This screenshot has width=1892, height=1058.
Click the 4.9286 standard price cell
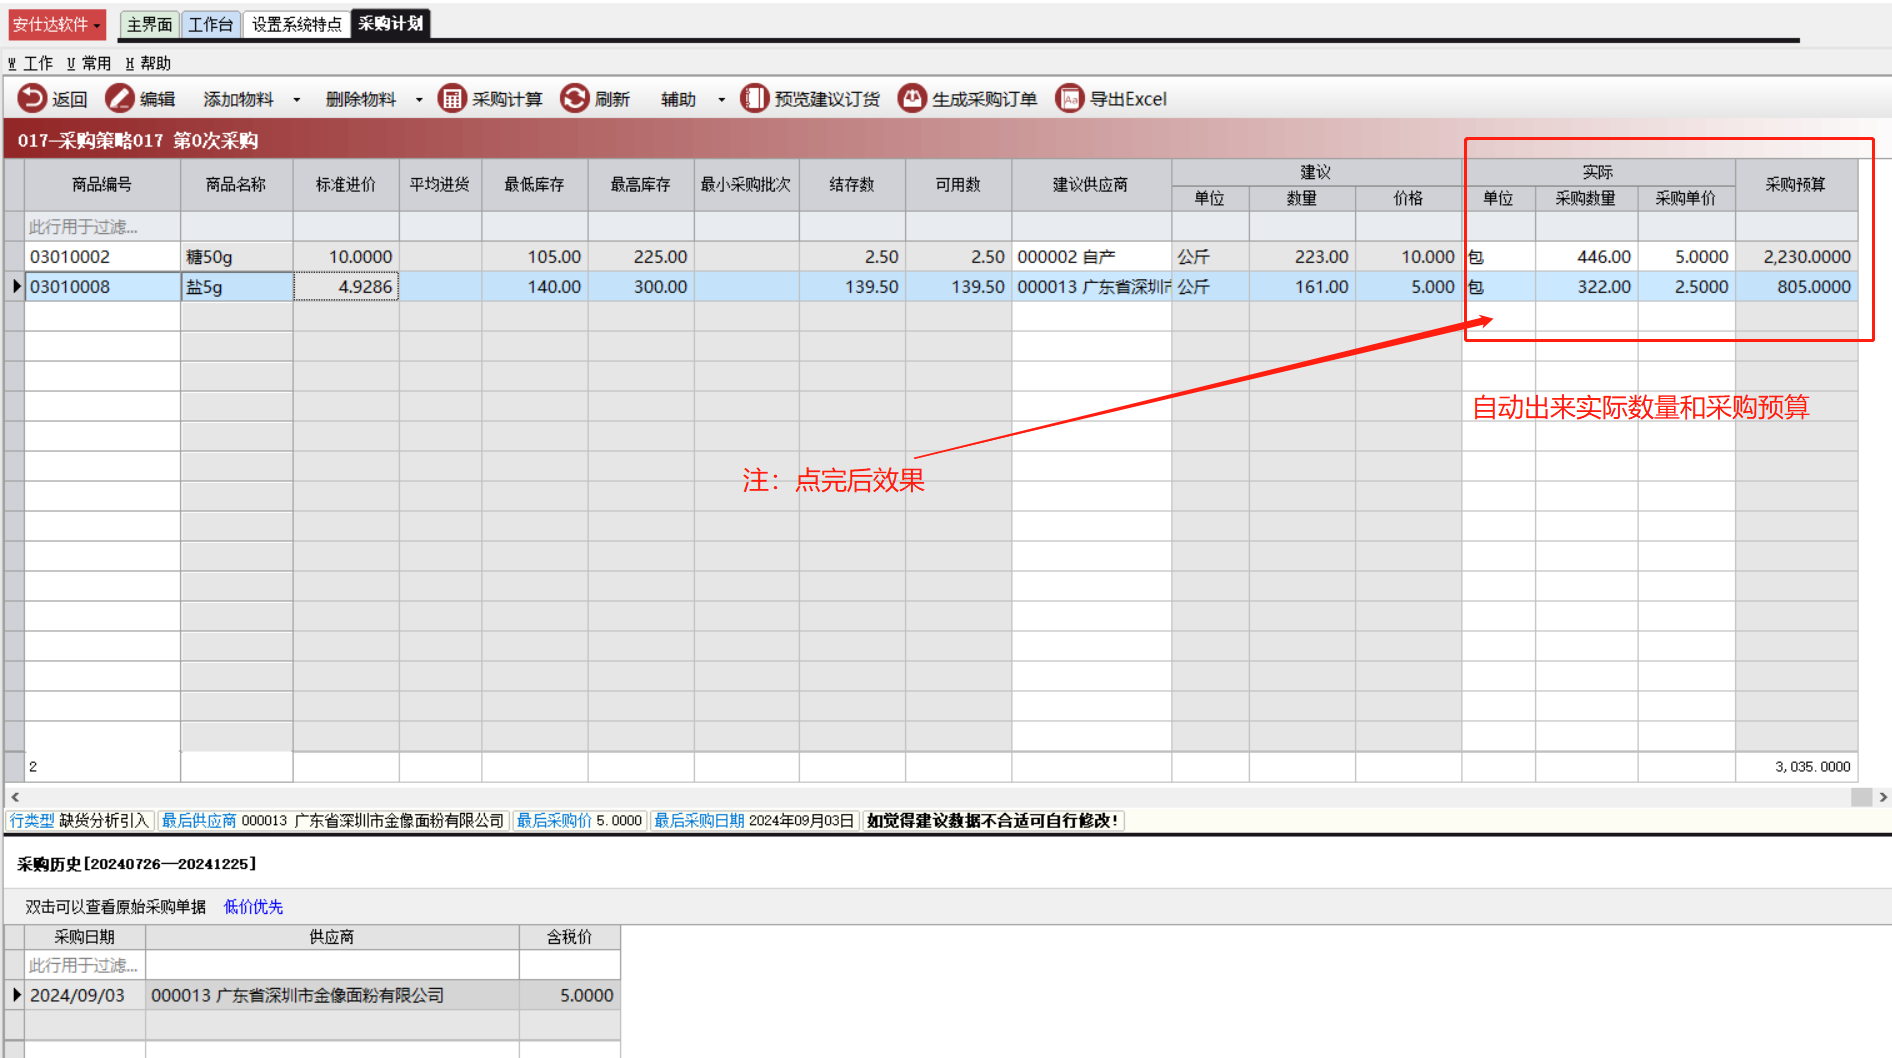click(346, 287)
